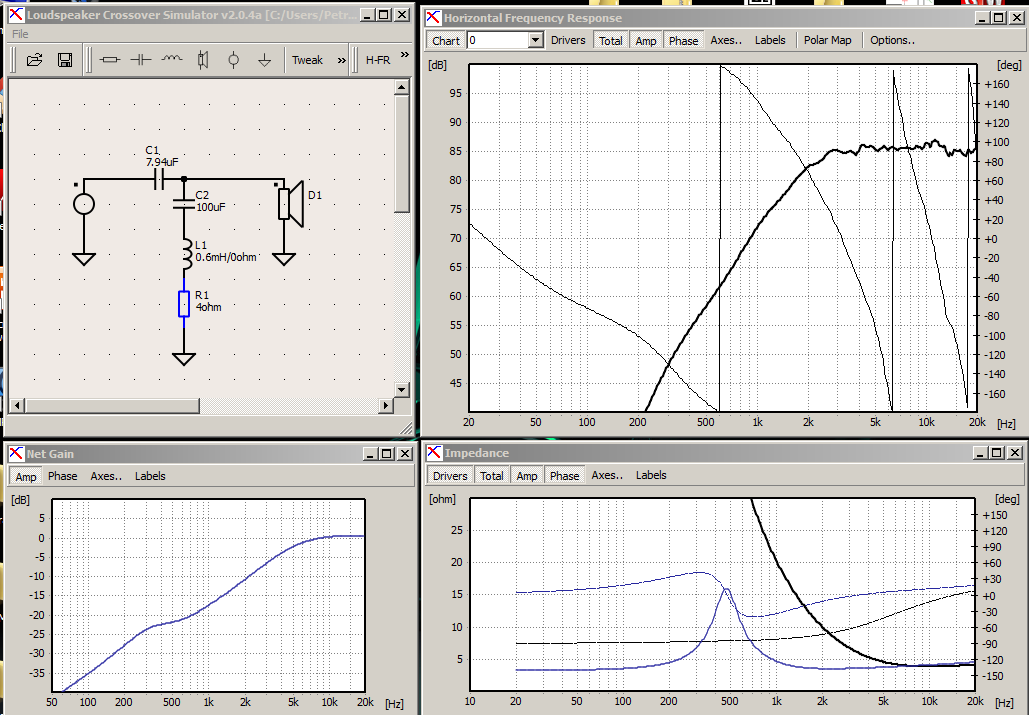Click the schematic scroll-down arrow

point(402,390)
